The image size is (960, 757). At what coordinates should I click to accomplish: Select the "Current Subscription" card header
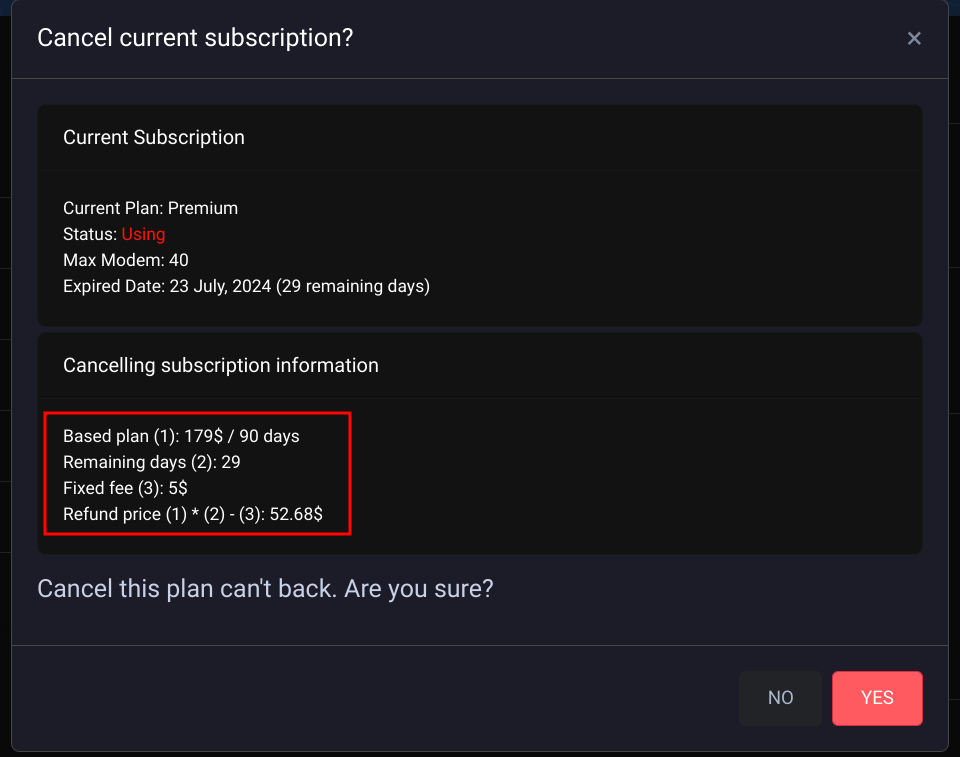click(154, 137)
